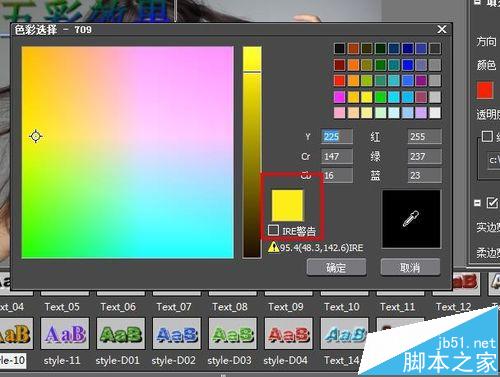This screenshot has width=500, height=377.
Task: Enable the IRE警告 checkbox
Action: 273,230
